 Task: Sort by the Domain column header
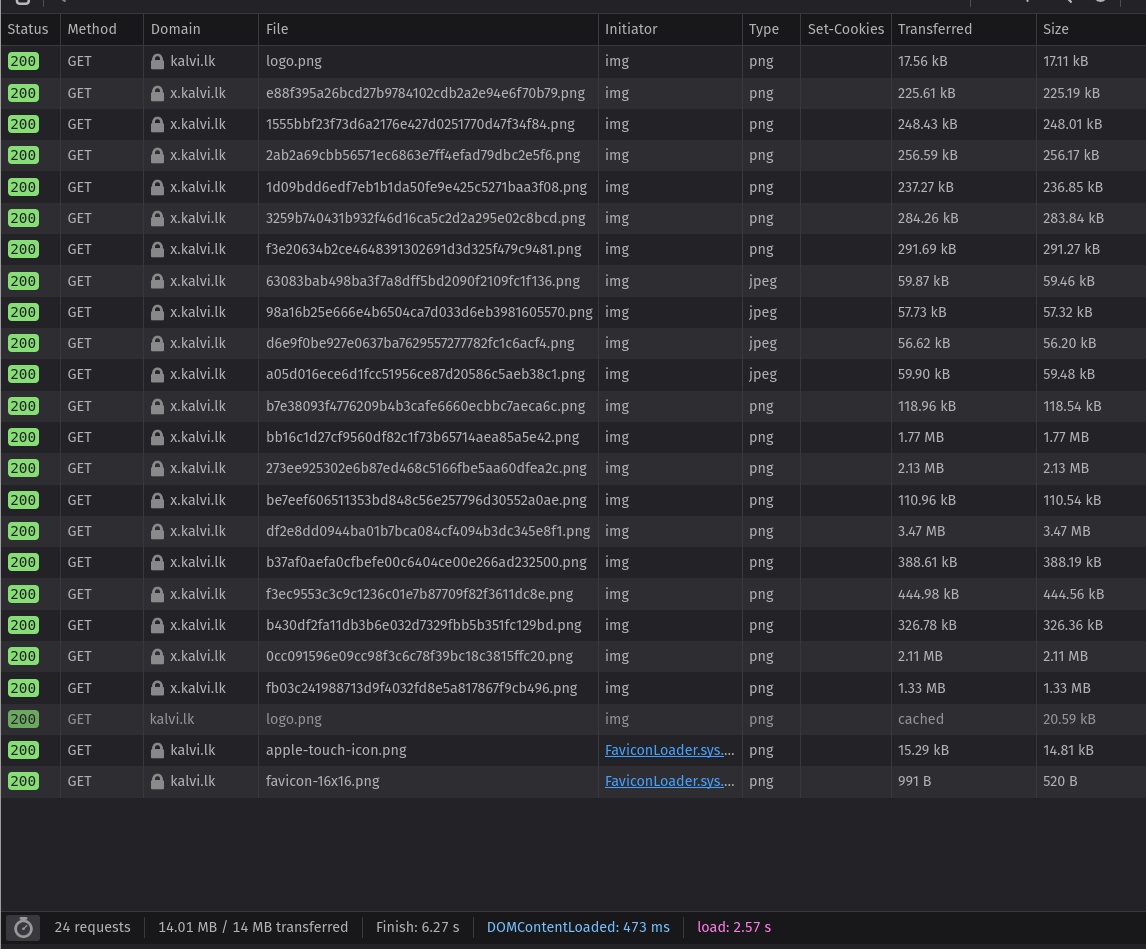[x=176, y=29]
